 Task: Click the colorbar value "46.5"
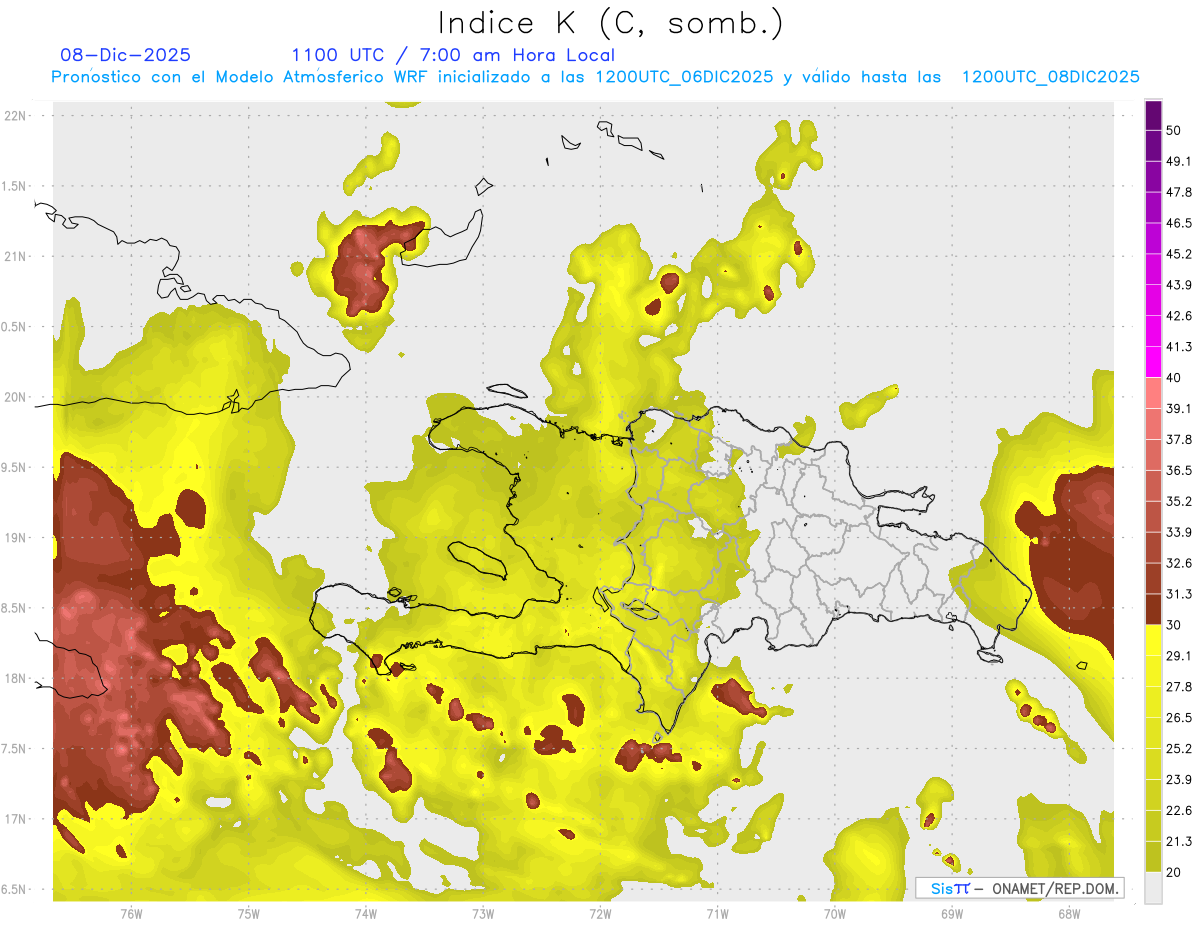(1179, 223)
